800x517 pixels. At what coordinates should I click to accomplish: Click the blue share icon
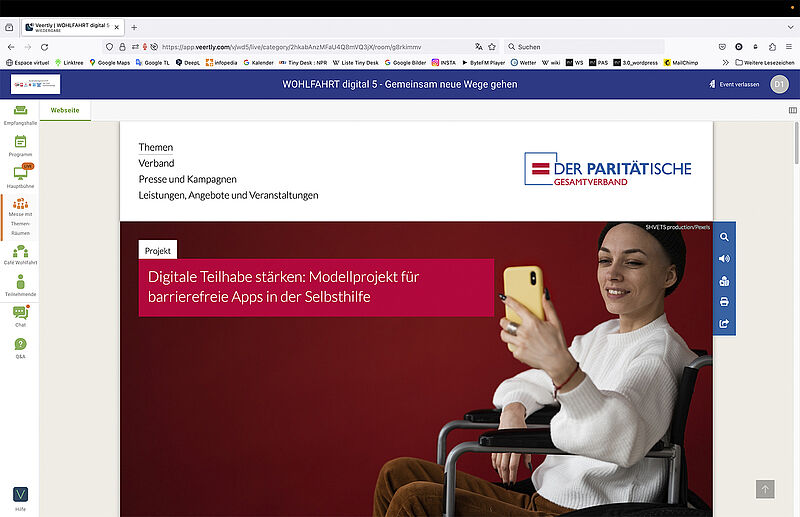click(724, 324)
